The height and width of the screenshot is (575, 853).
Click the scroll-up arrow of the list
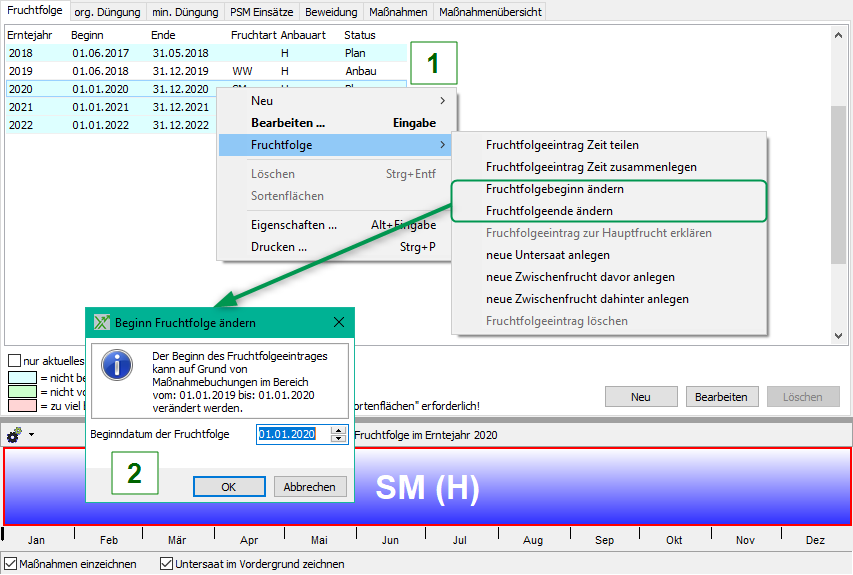(838, 33)
